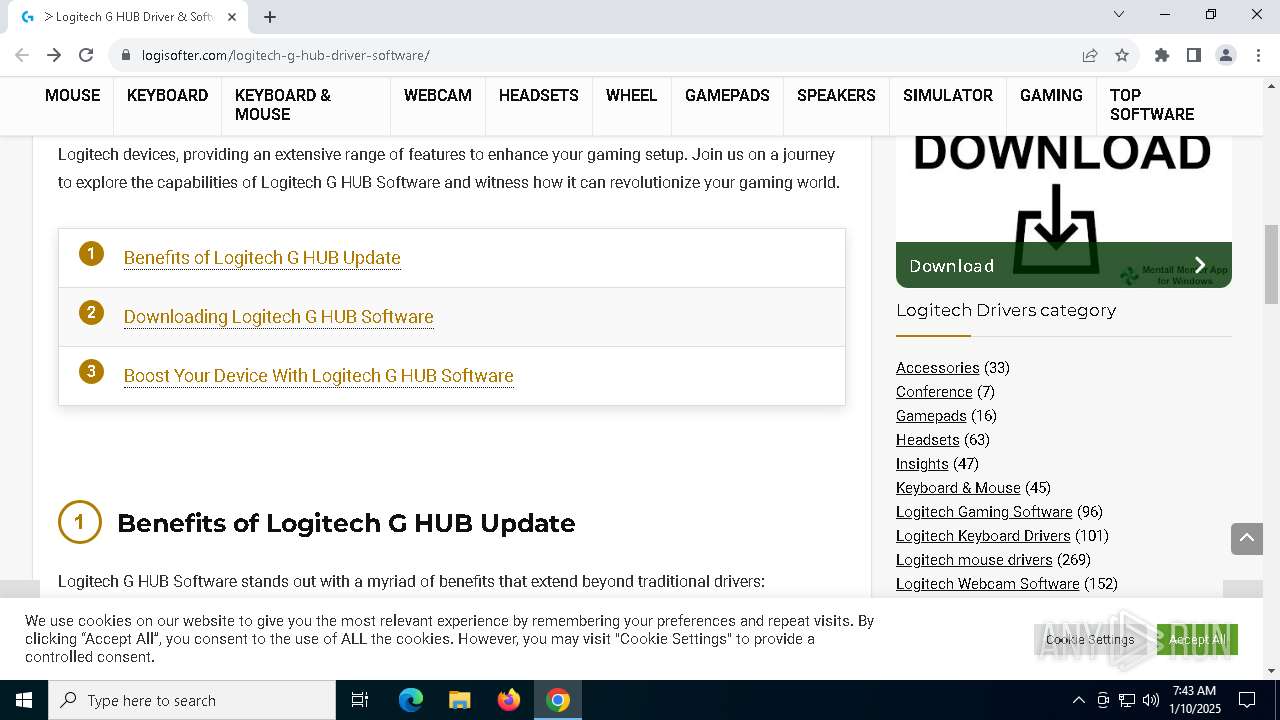The height and width of the screenshot is (720, 1280).
Task: Open a new tab with plus button
Action: (270, 16)
